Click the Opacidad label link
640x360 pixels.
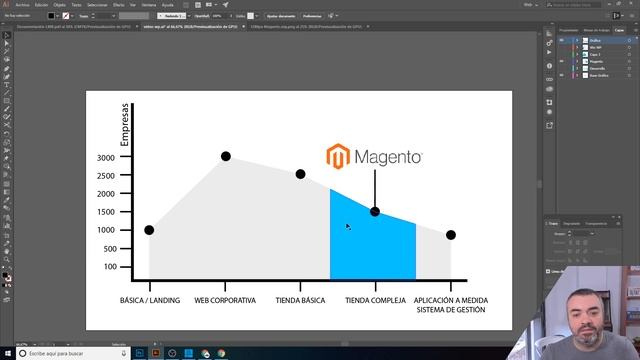202,16
